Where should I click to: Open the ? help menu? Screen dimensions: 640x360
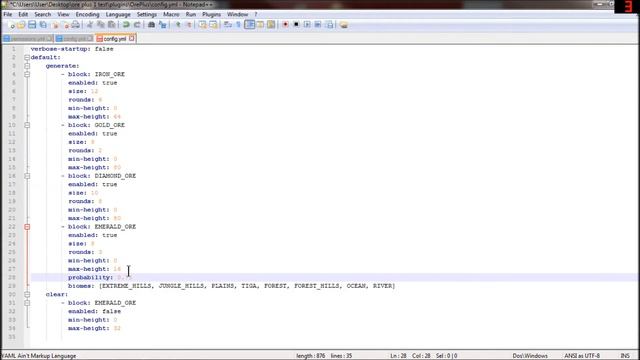pos(256,14)
